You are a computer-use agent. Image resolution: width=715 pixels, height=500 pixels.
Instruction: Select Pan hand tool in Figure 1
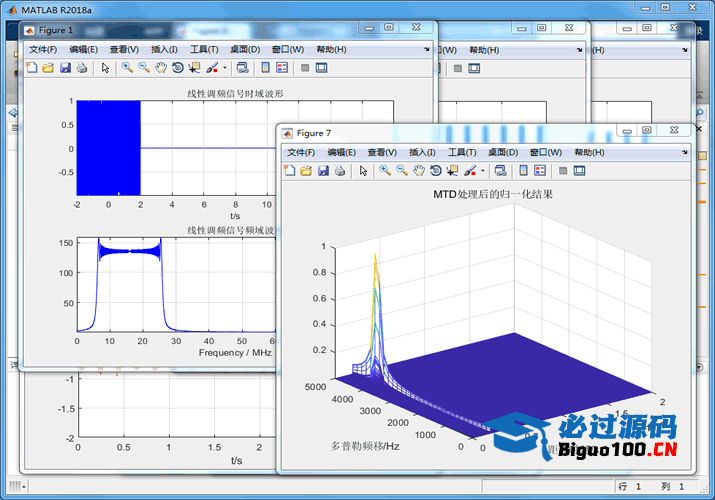pyautogui.click(x=161, y=68)
